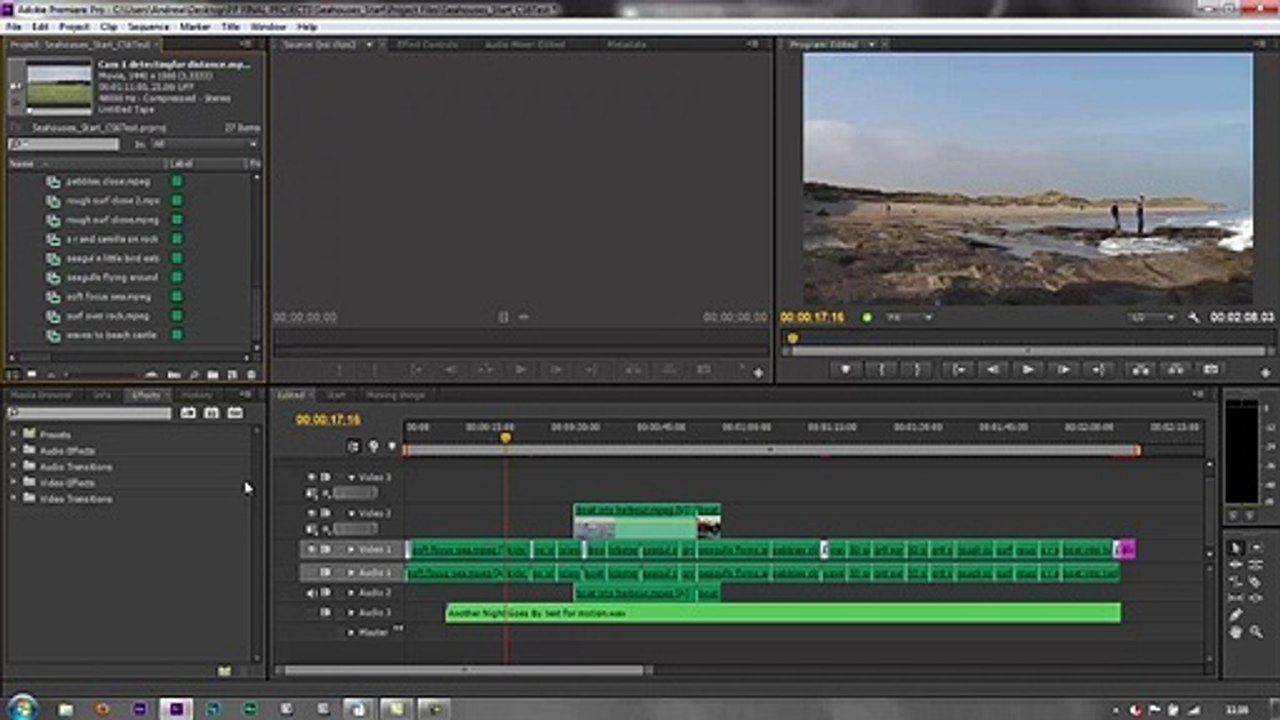
Task: Click the Extract button in Program monitor
Action: [1176, 370]
